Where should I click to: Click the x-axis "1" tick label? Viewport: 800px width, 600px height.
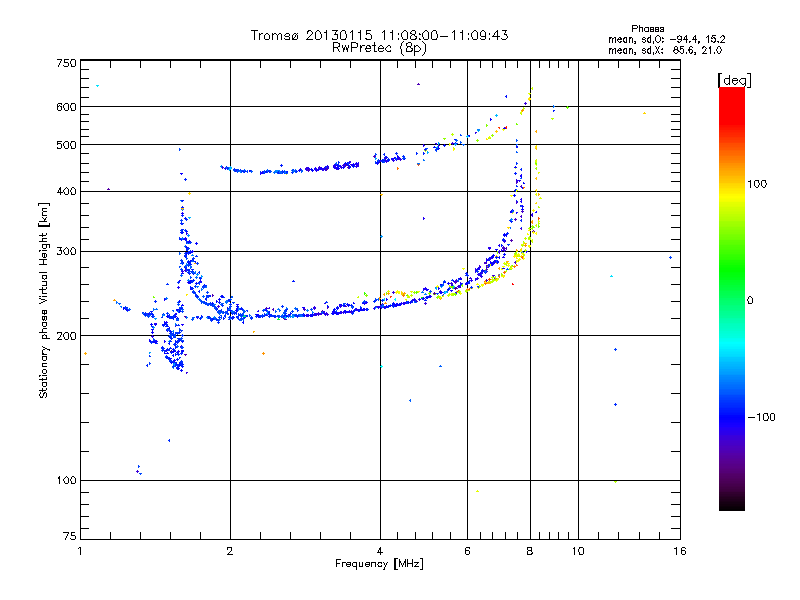click(81, 551)
